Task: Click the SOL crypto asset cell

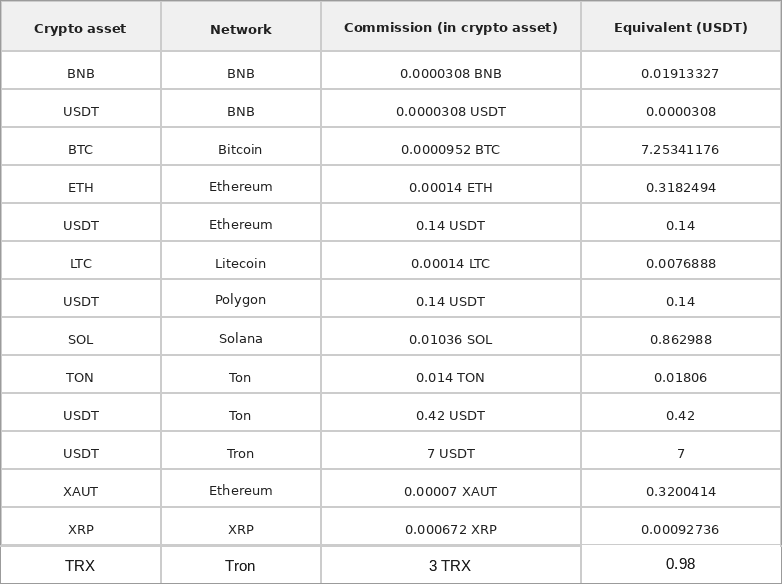Action: click(80, 340)
